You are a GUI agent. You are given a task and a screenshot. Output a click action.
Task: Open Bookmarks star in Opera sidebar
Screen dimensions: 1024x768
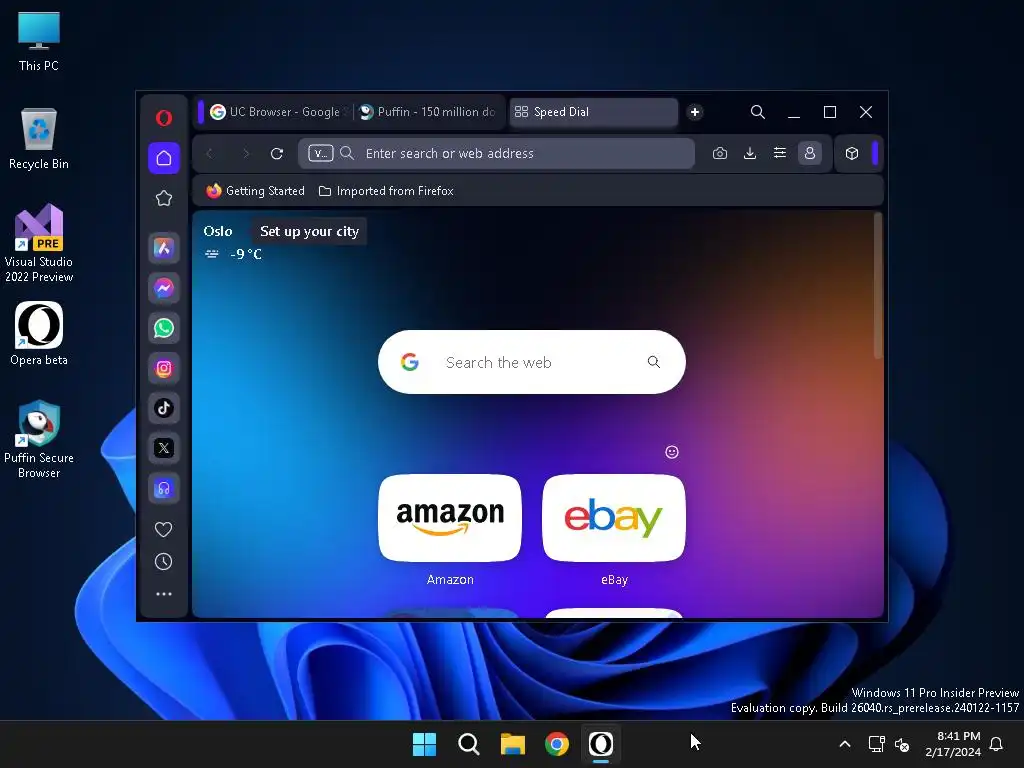point(164,198)
